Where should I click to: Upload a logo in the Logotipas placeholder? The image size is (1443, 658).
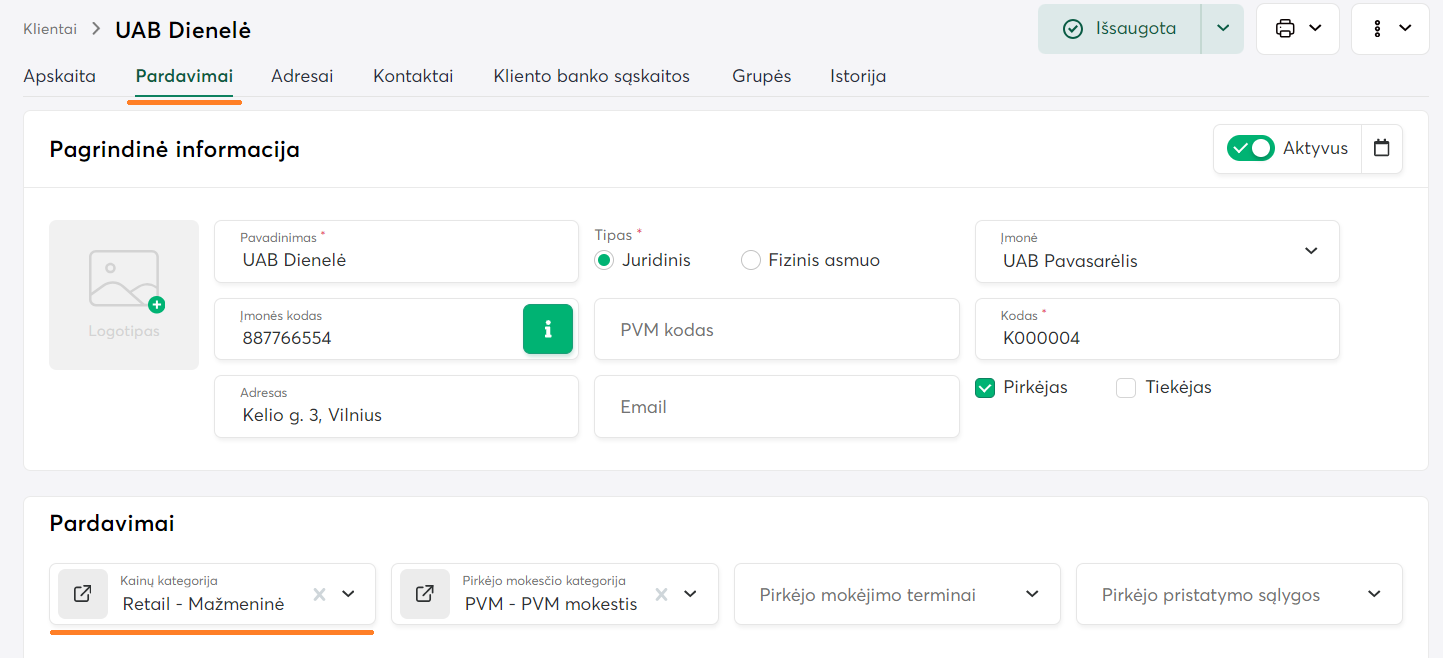pyautogui.click(x=124, y=294)
